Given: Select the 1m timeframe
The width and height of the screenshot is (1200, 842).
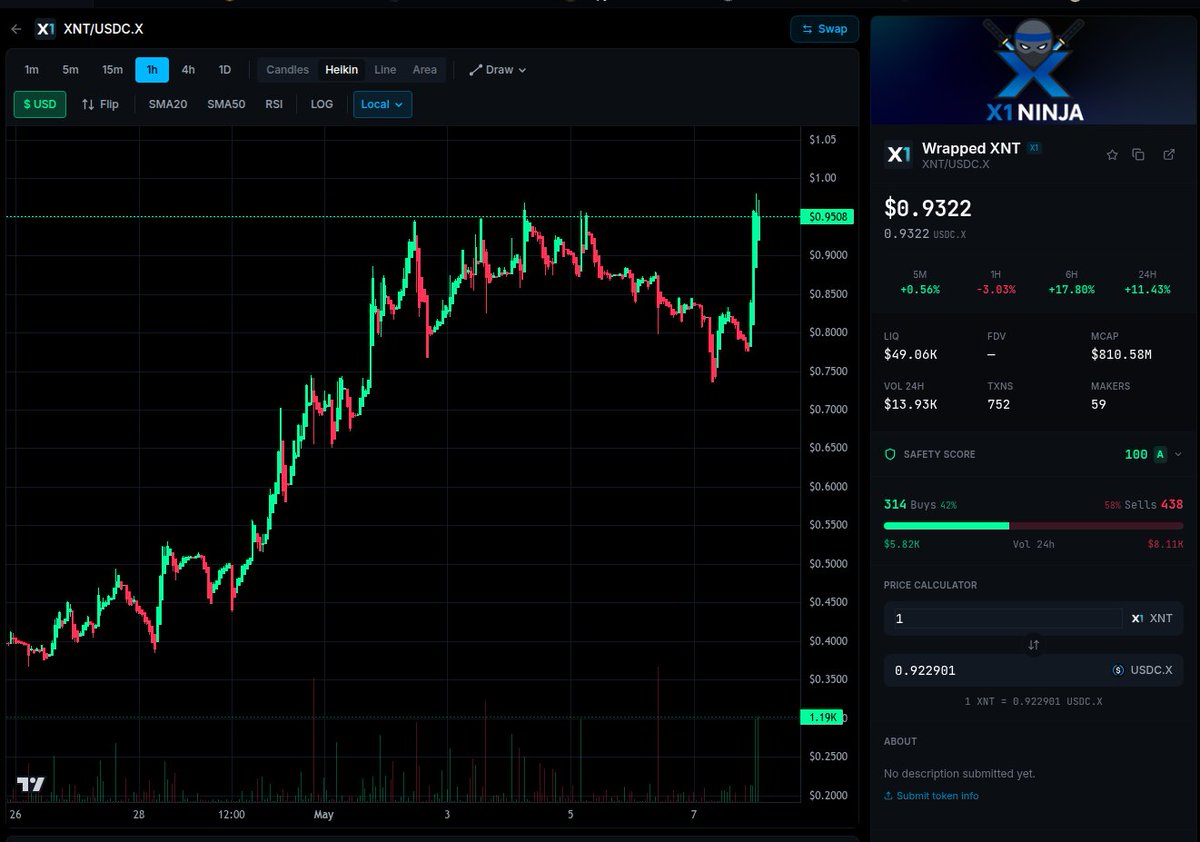Looking at the screenshot, I should click(x=32, y=70).
